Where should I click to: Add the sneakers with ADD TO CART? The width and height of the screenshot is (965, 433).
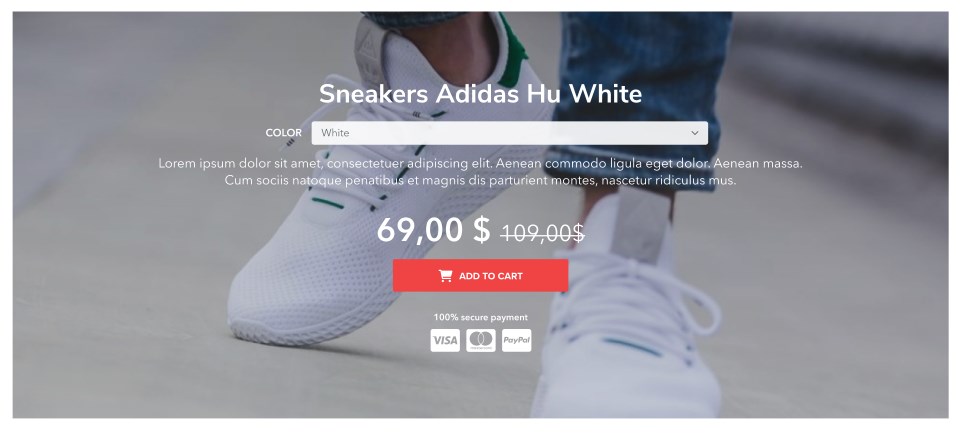[x=481, y=276]
